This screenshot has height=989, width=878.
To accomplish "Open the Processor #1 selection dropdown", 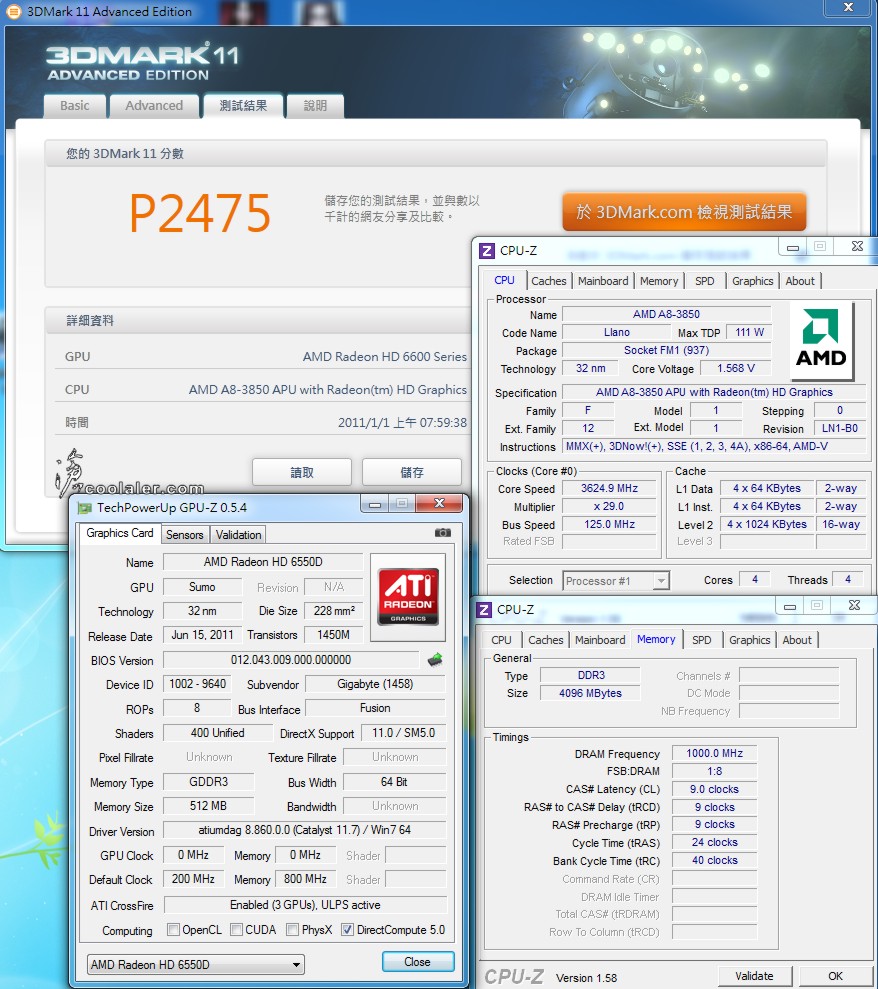I will tap(616, 581).
